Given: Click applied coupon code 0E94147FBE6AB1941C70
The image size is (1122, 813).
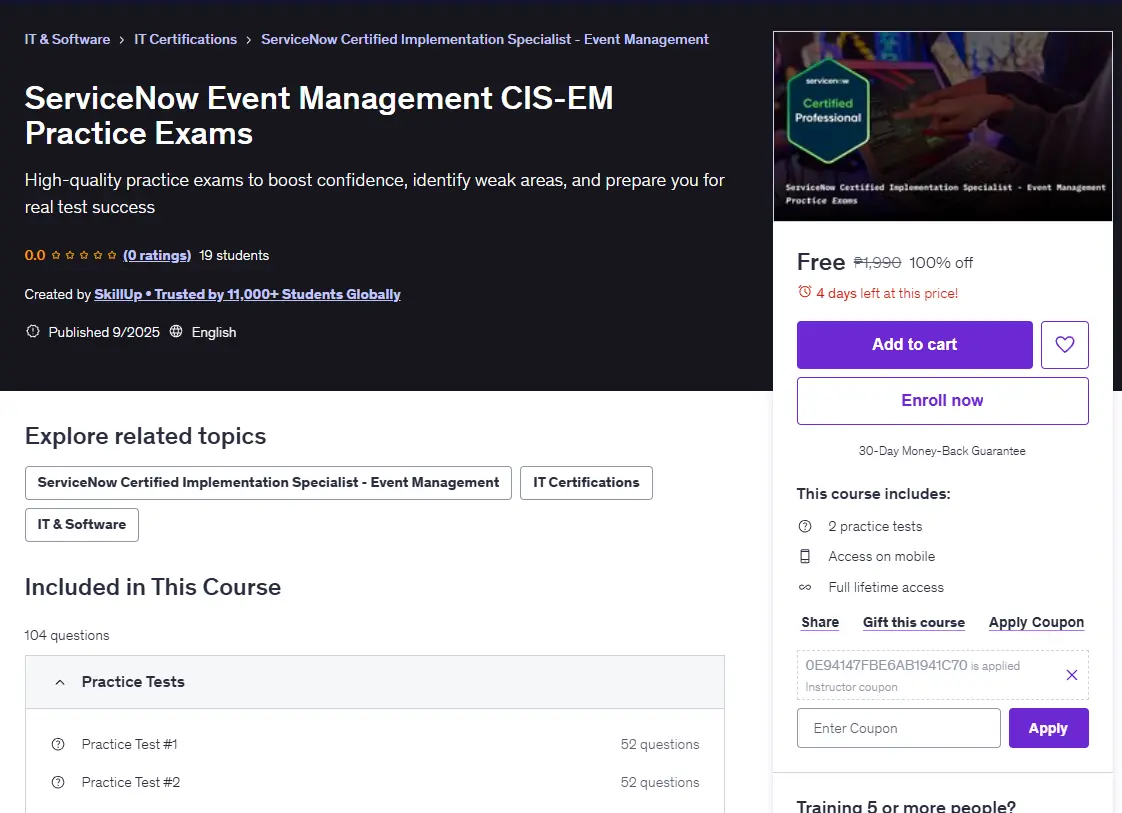Looking at the screenshot, I should tap(886, 665).
